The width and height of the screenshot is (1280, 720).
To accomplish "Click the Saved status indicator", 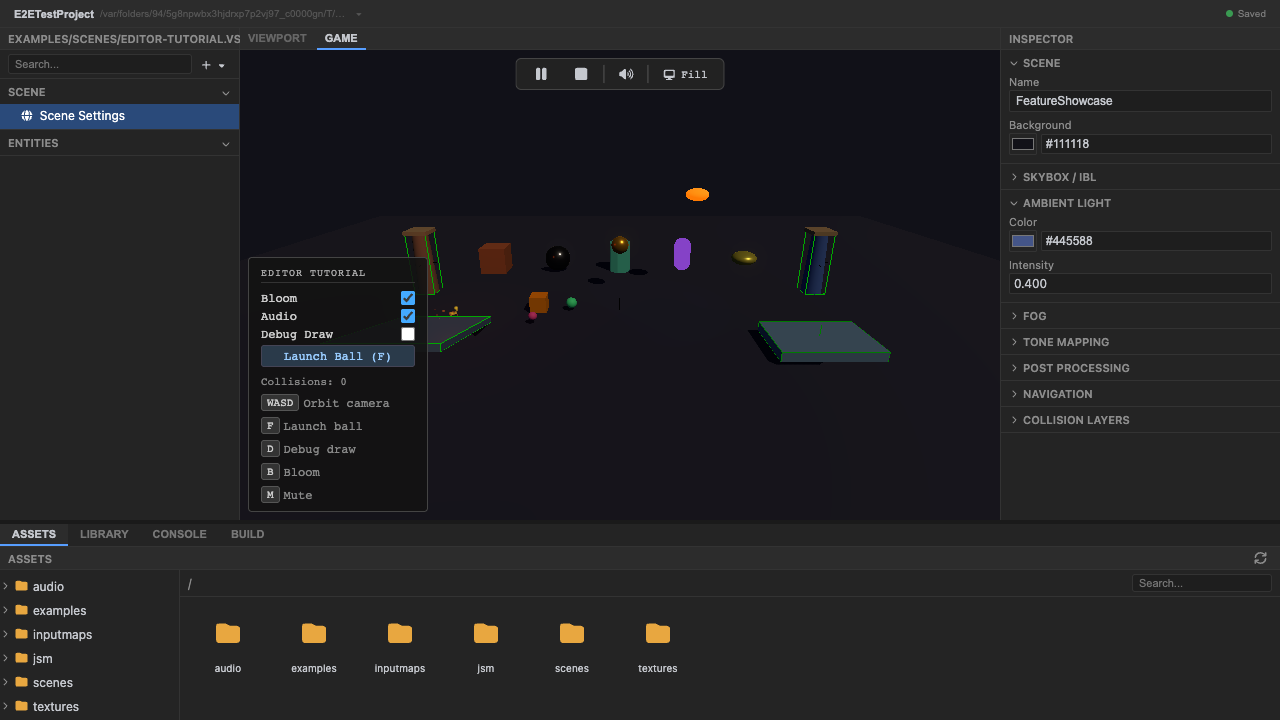I will (1245, 14).
